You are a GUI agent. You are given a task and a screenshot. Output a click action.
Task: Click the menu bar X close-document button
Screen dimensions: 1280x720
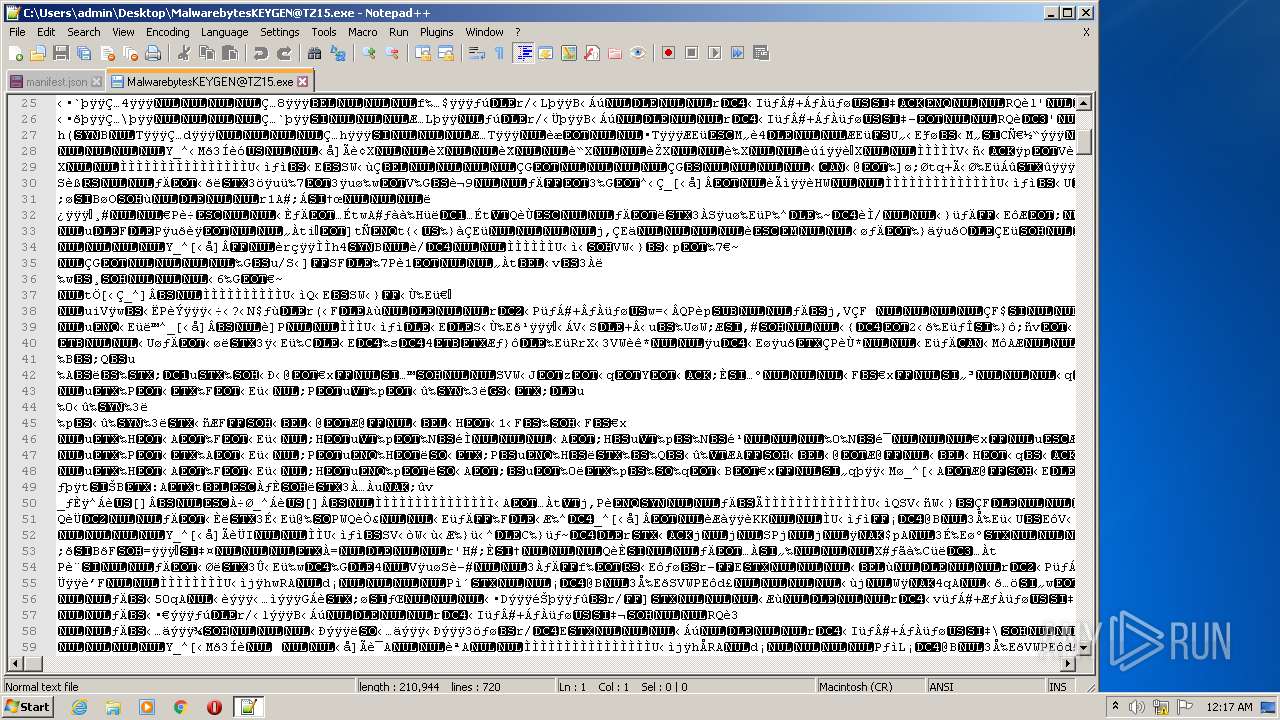coord(1086,32)
